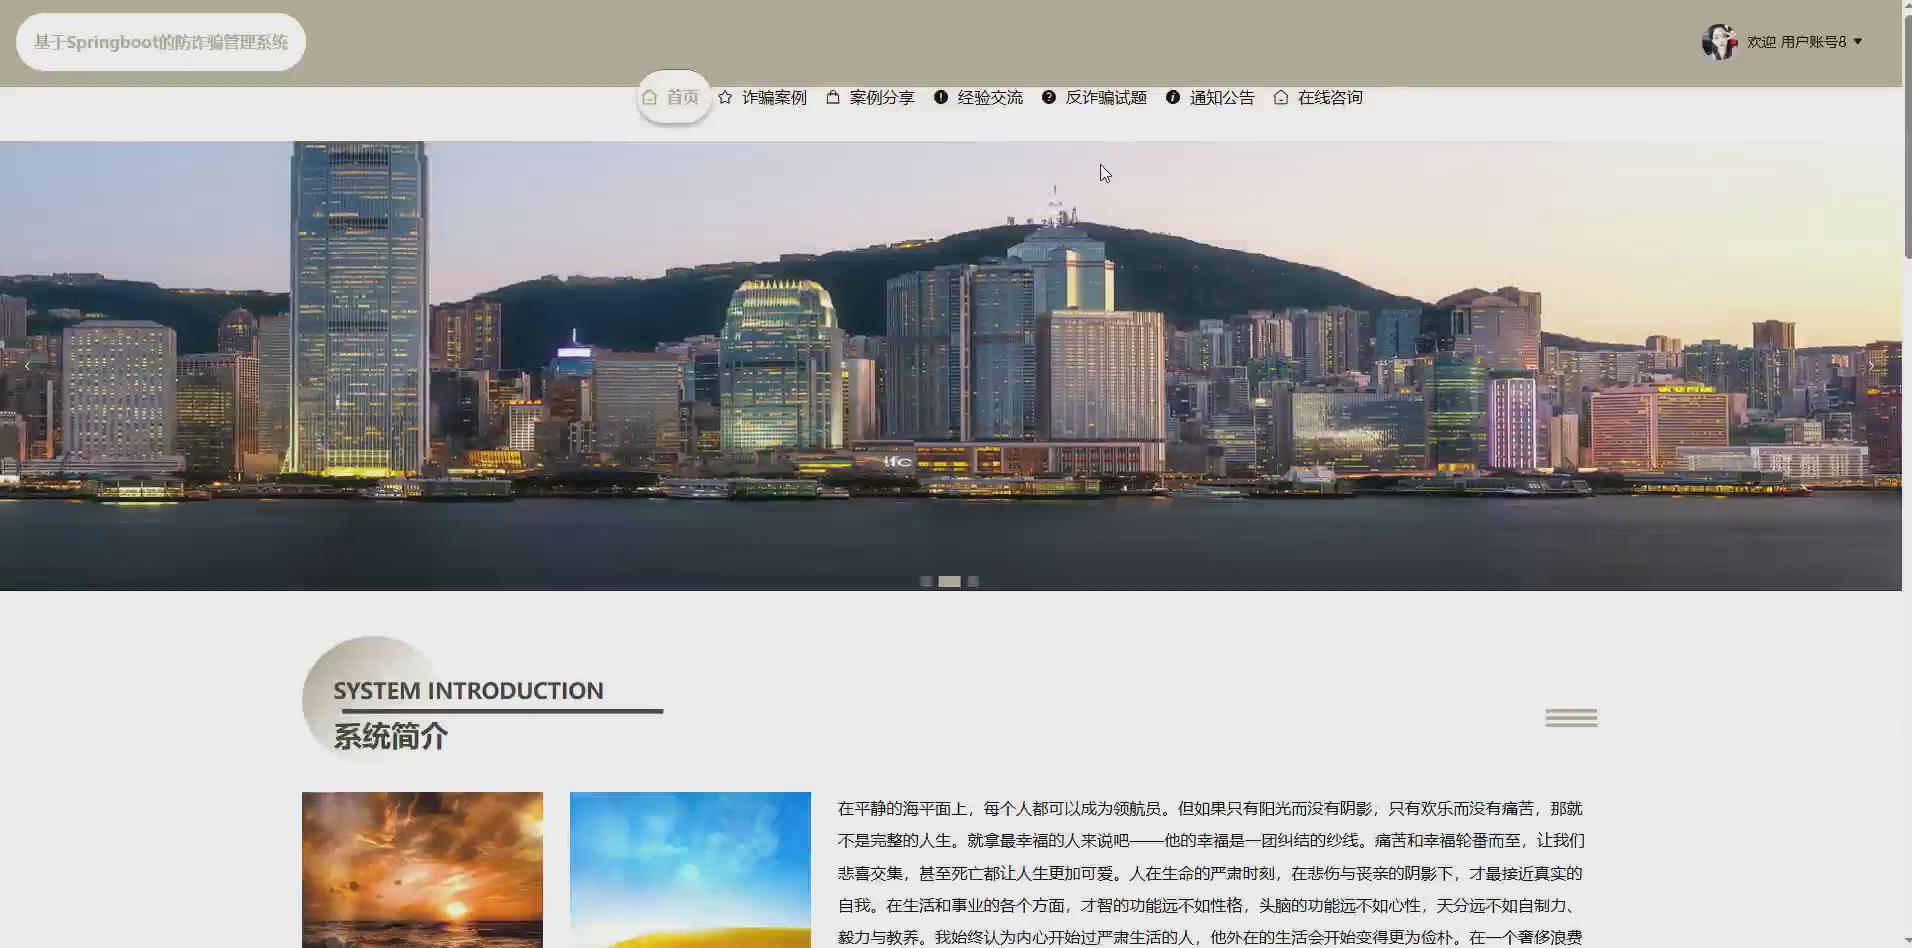The height and width of the screenshot is (948, 1912).
Task: Select the first carousel indicator dot
Action: pyautogui.click(x=929, y=581)
